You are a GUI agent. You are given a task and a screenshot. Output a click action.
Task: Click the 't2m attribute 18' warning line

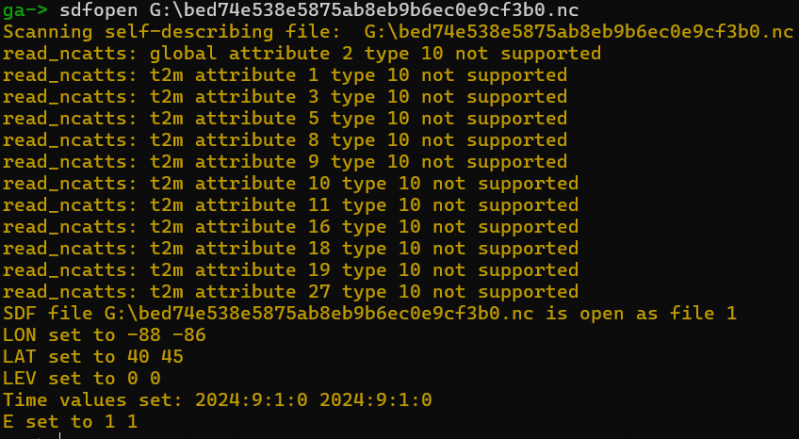tap(290, 249)
